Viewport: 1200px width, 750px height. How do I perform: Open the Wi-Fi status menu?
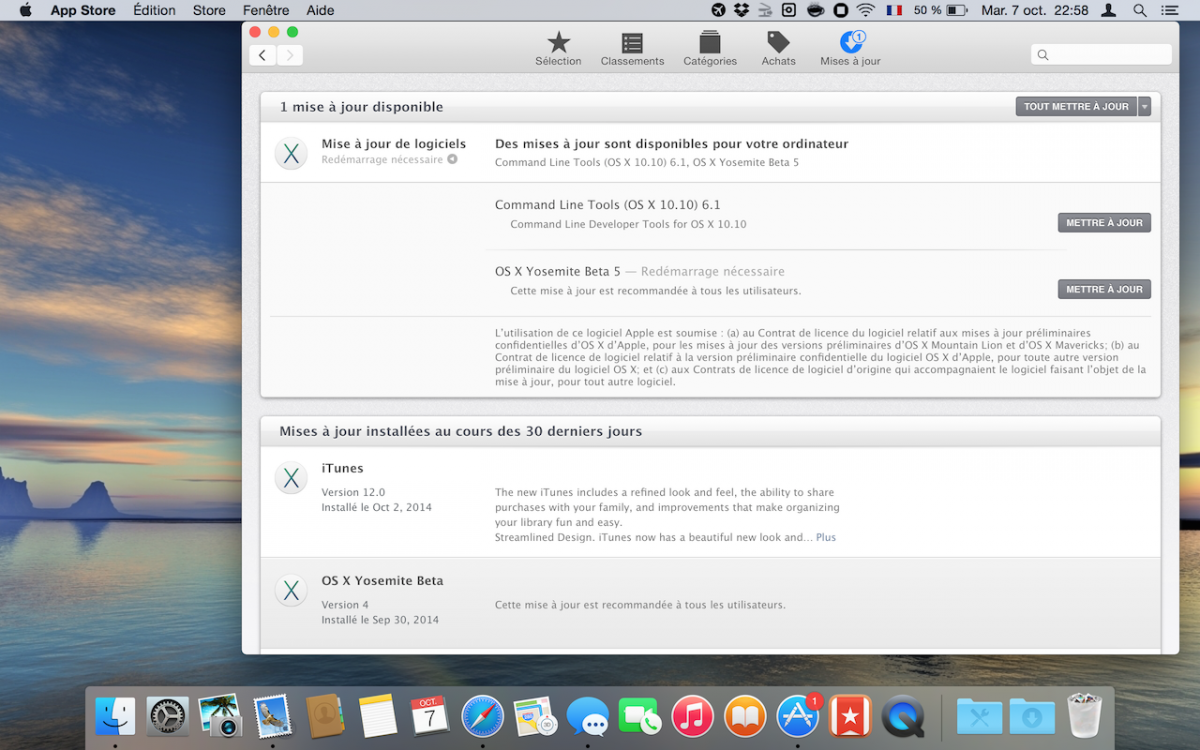[865, 10]
